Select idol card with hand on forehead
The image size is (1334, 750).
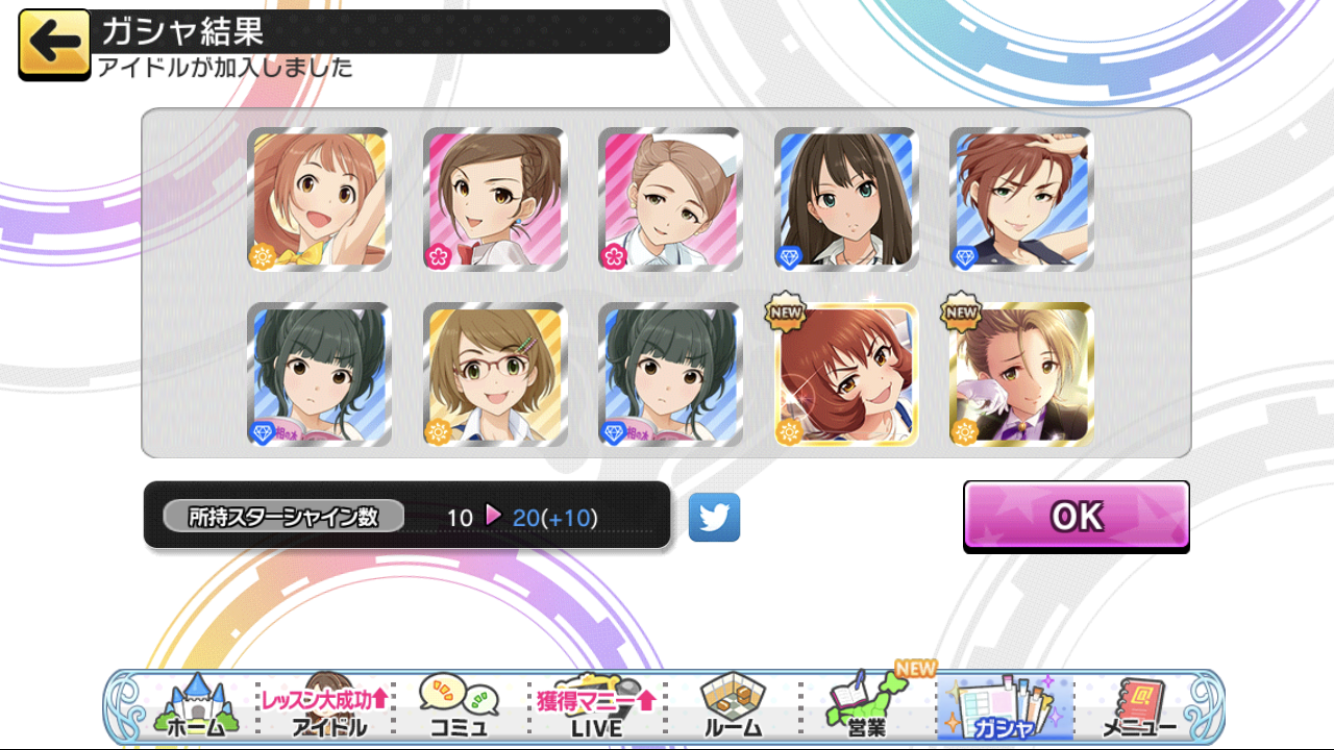(x=1021, y=199)
